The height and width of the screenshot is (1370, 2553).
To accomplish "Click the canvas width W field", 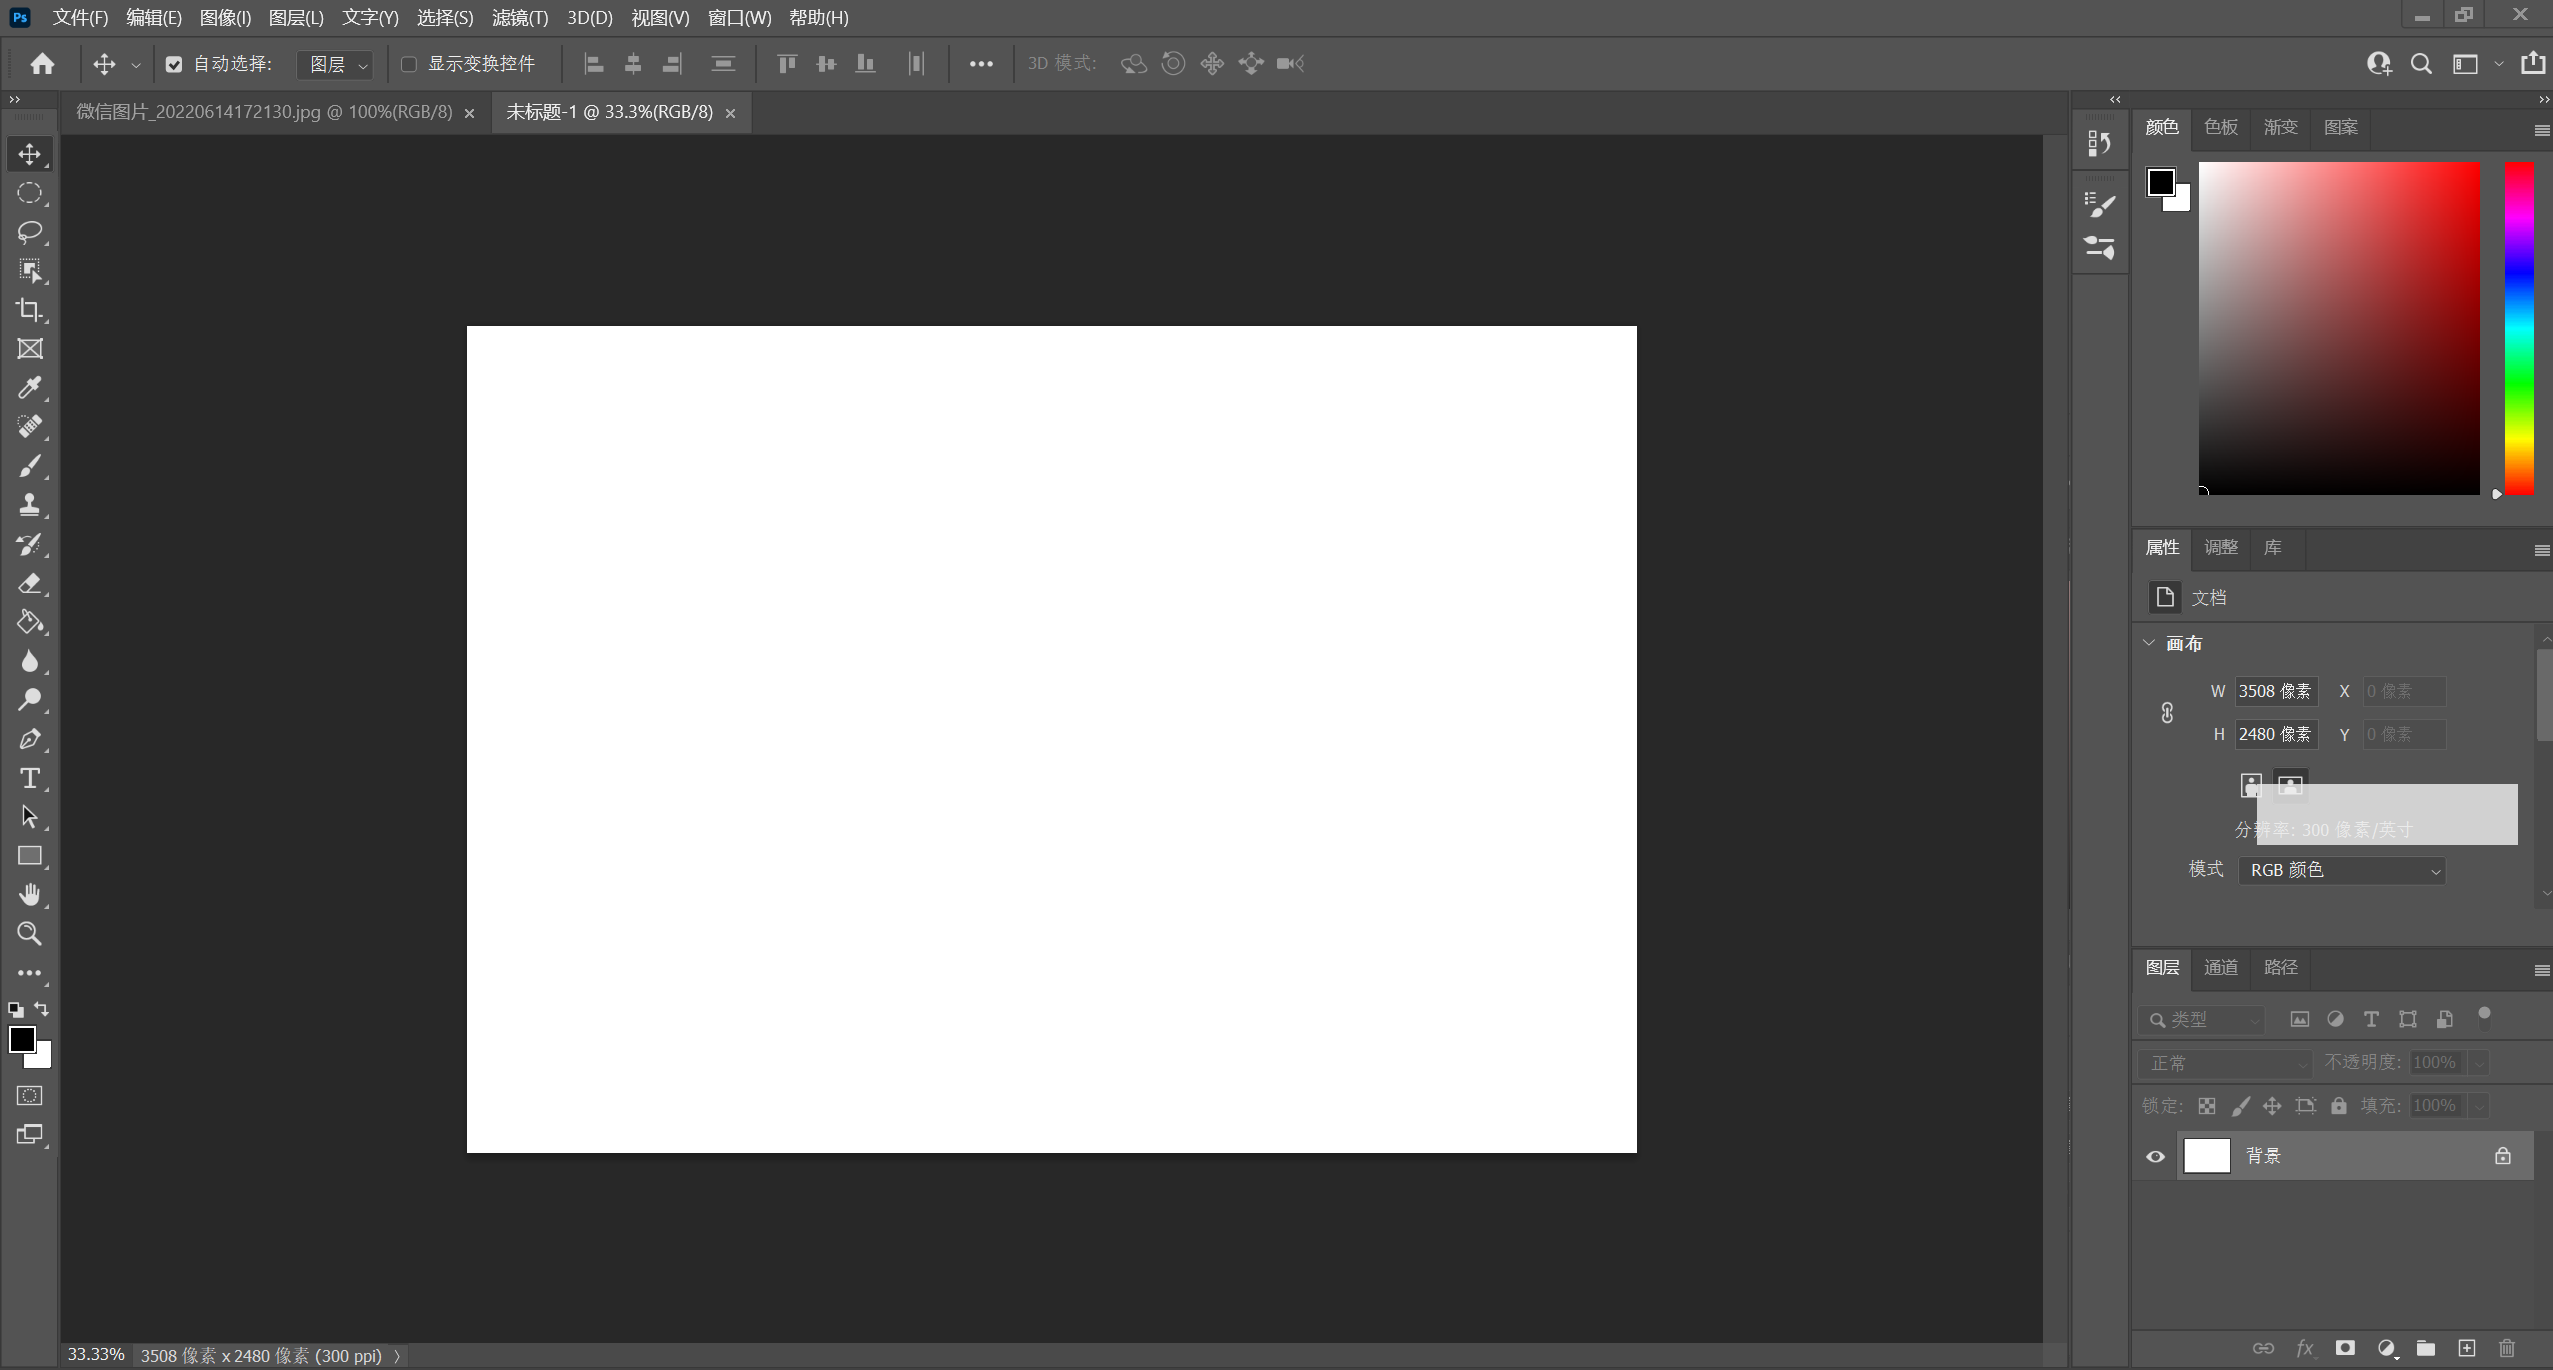I will 2275,691.
